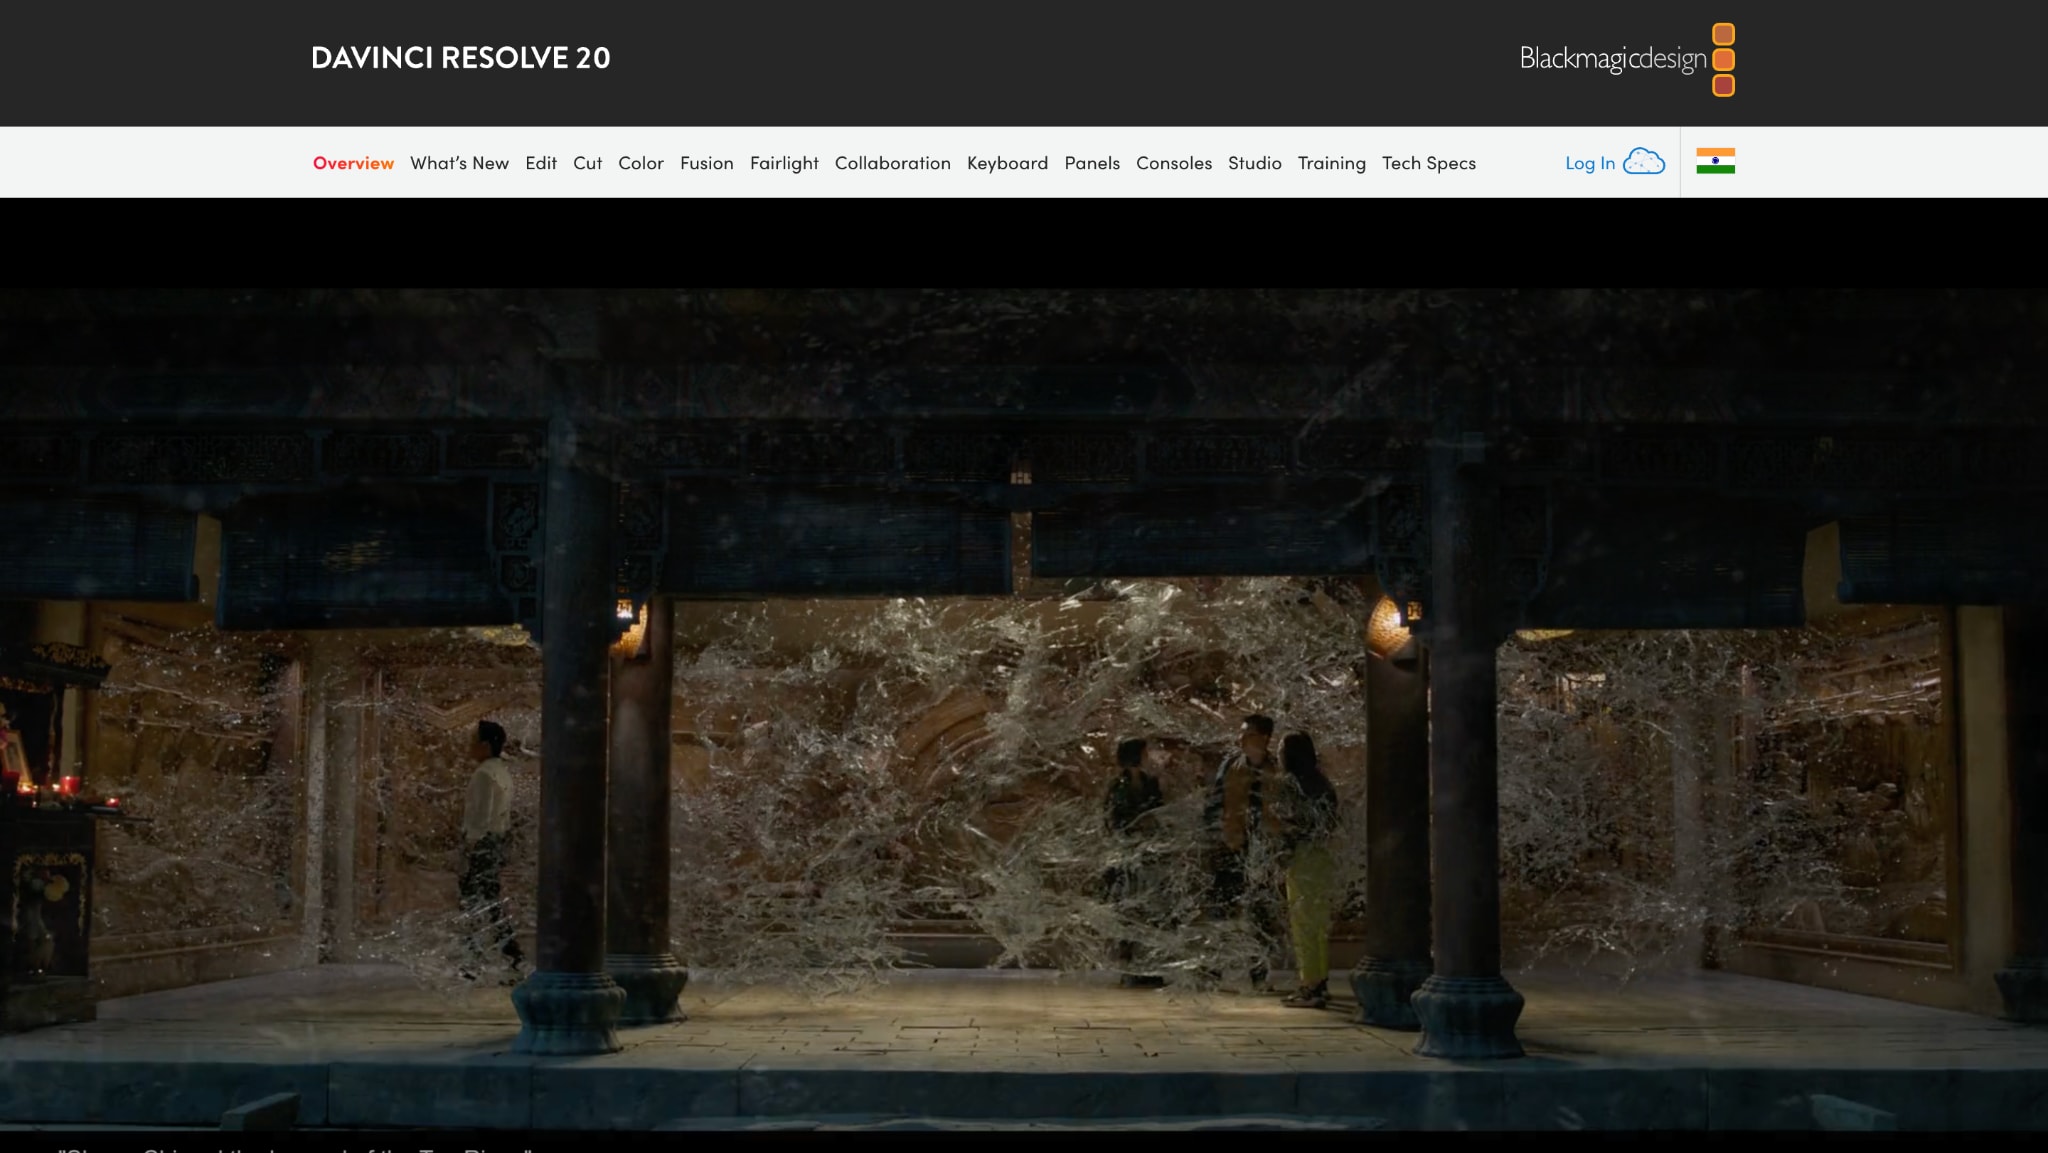Open the Training page

1332,163
